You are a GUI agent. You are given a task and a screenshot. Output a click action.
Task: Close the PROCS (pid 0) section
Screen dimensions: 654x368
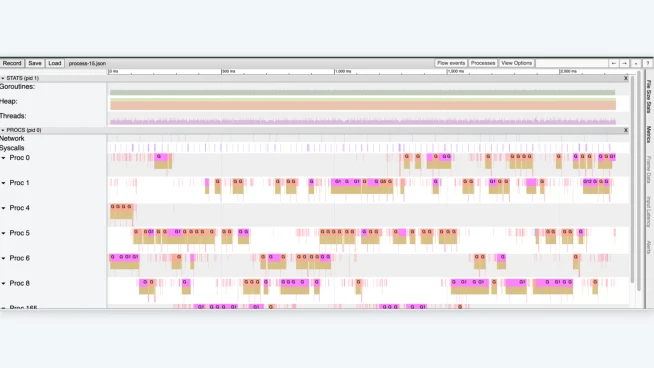[626, 130]
